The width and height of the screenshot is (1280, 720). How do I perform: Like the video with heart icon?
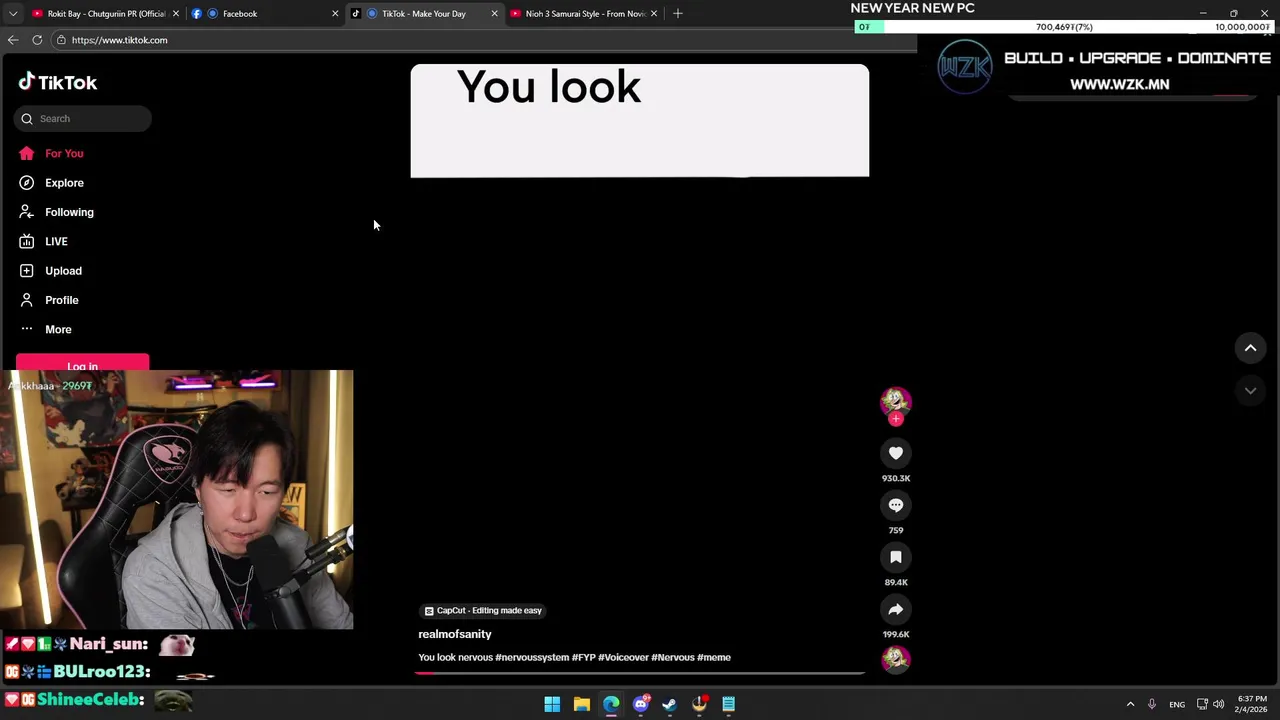coord(896,453)
